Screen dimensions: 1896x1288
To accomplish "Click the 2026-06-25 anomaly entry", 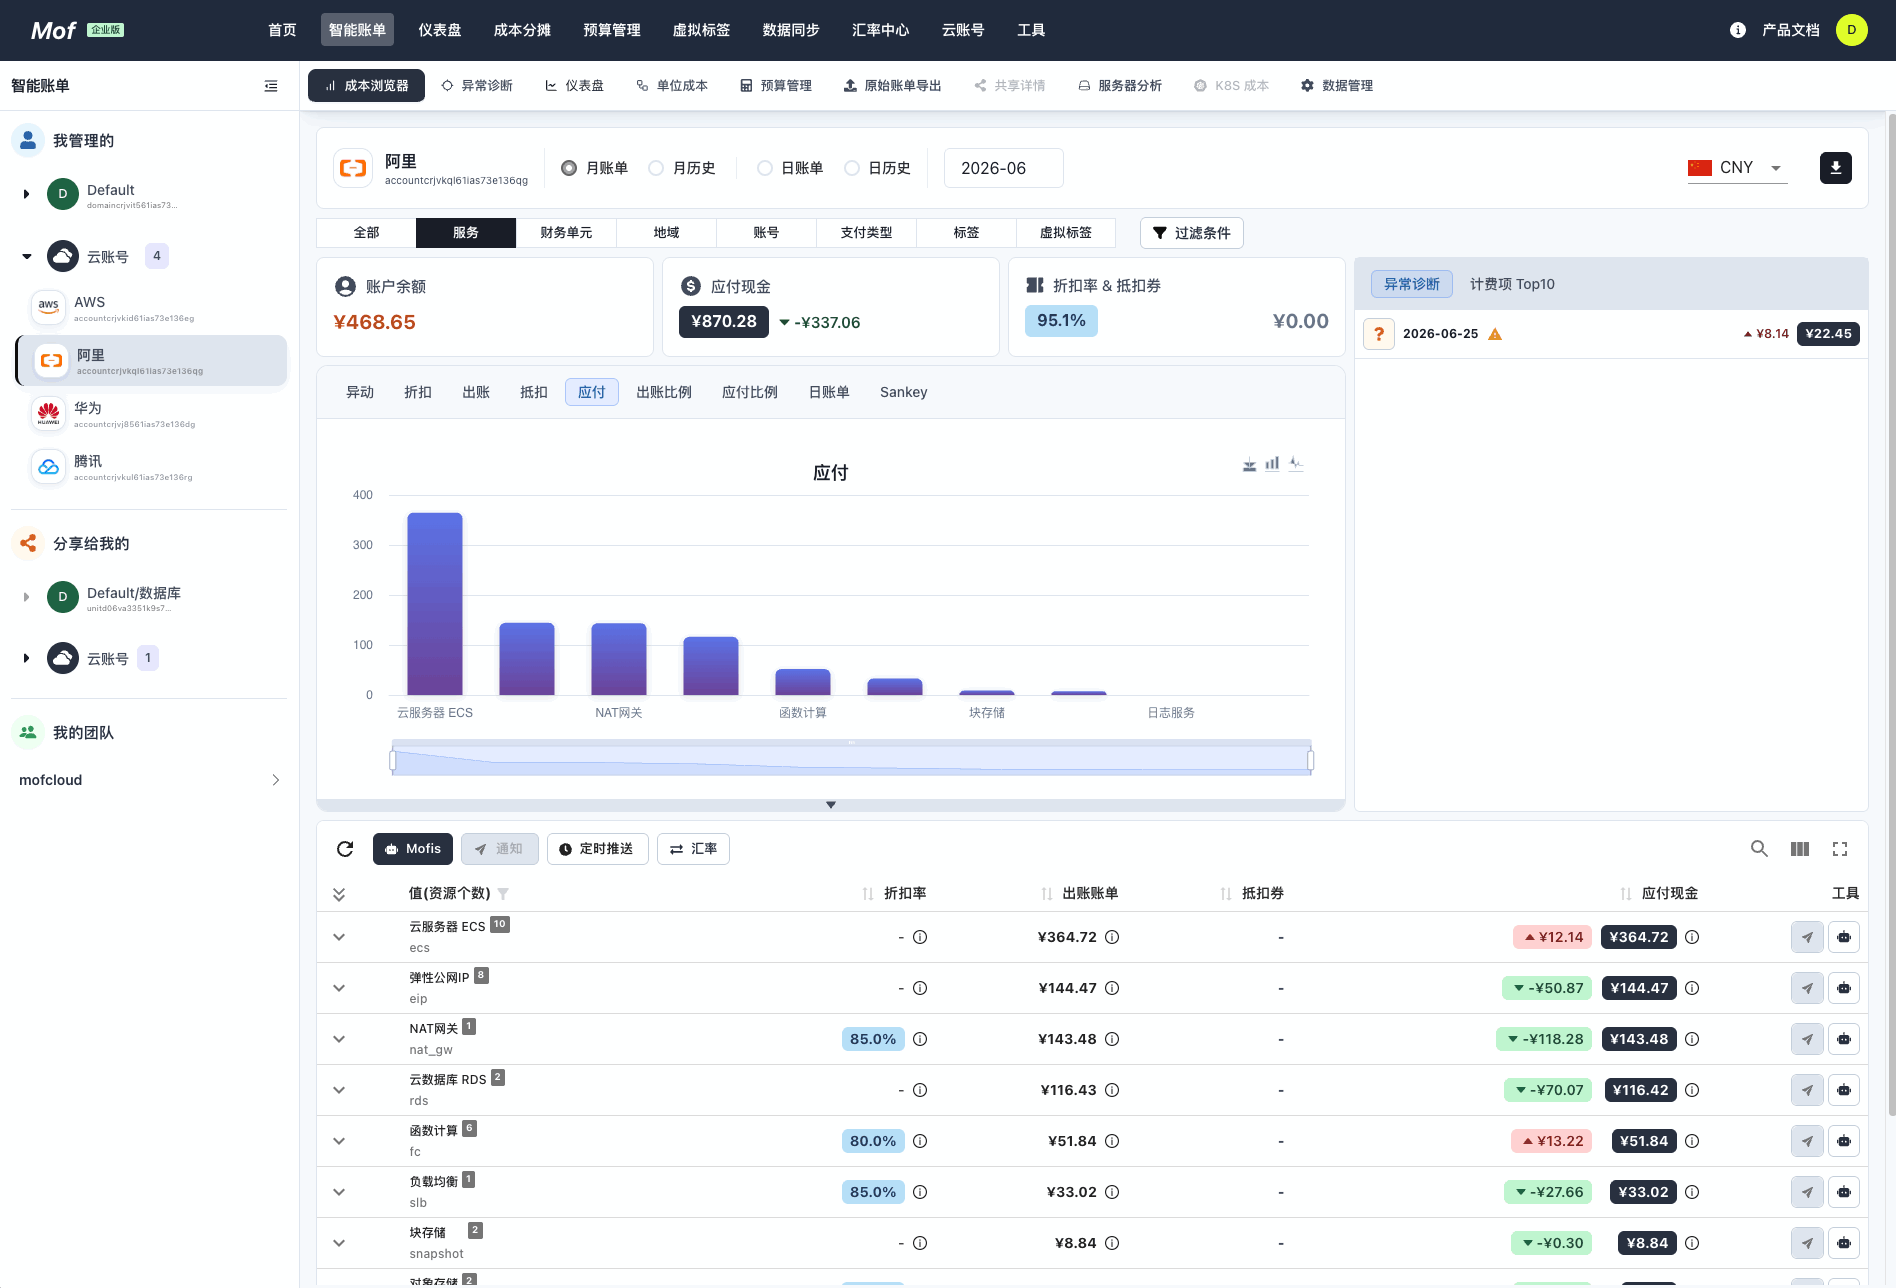I will (x=1611, y=334).
